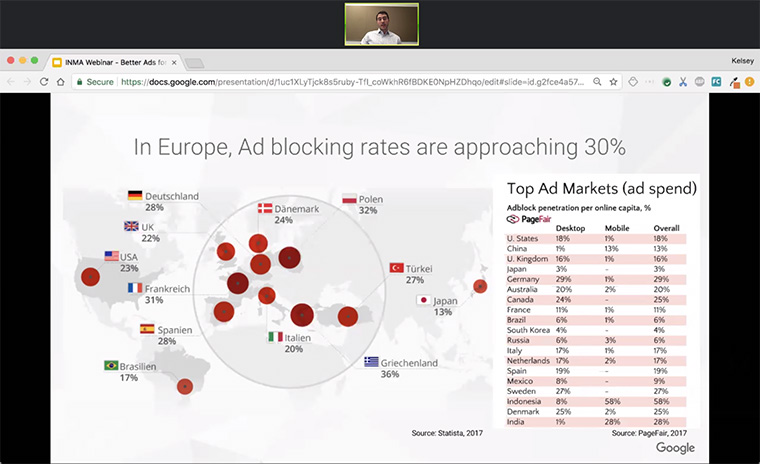Click the Danish flag beside Dänemark

pyautogui.click(x=265, y=208)
